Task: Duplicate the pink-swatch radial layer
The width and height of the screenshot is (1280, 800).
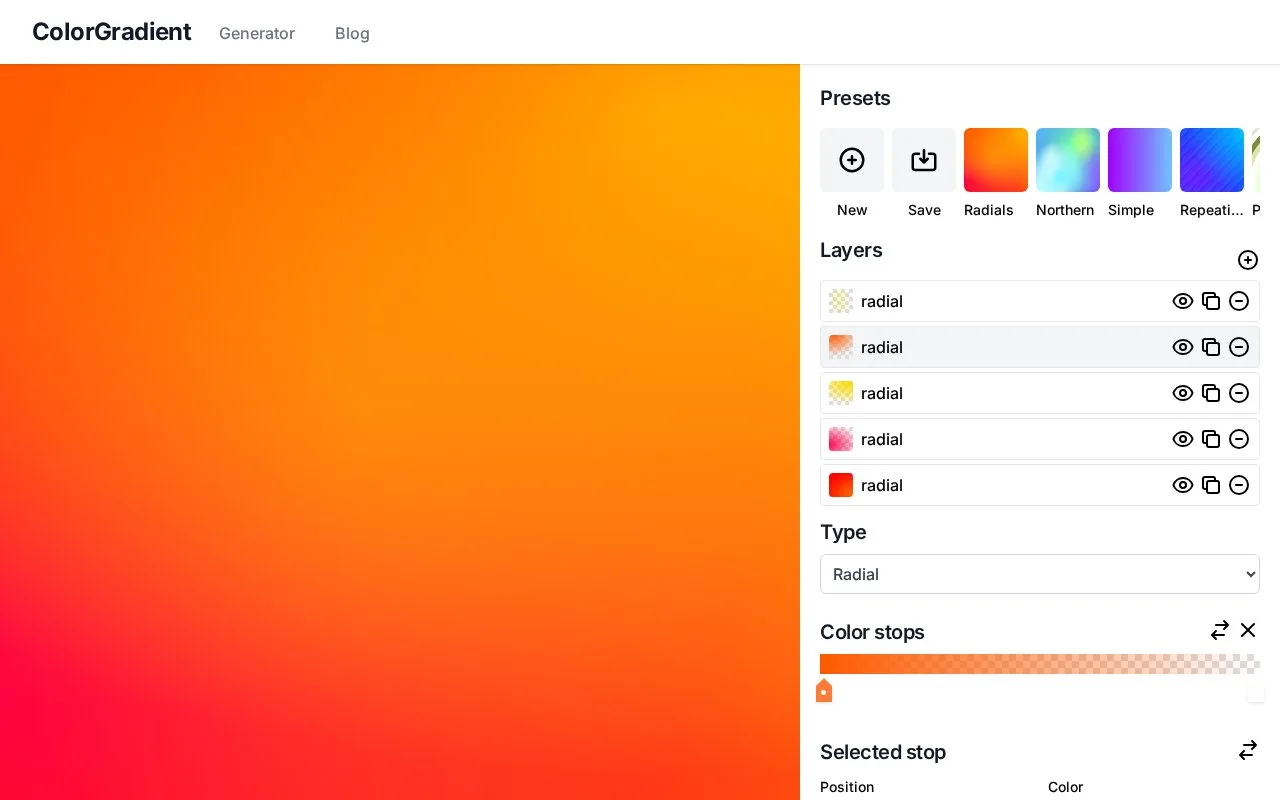Action: [x=1211, y=439]
